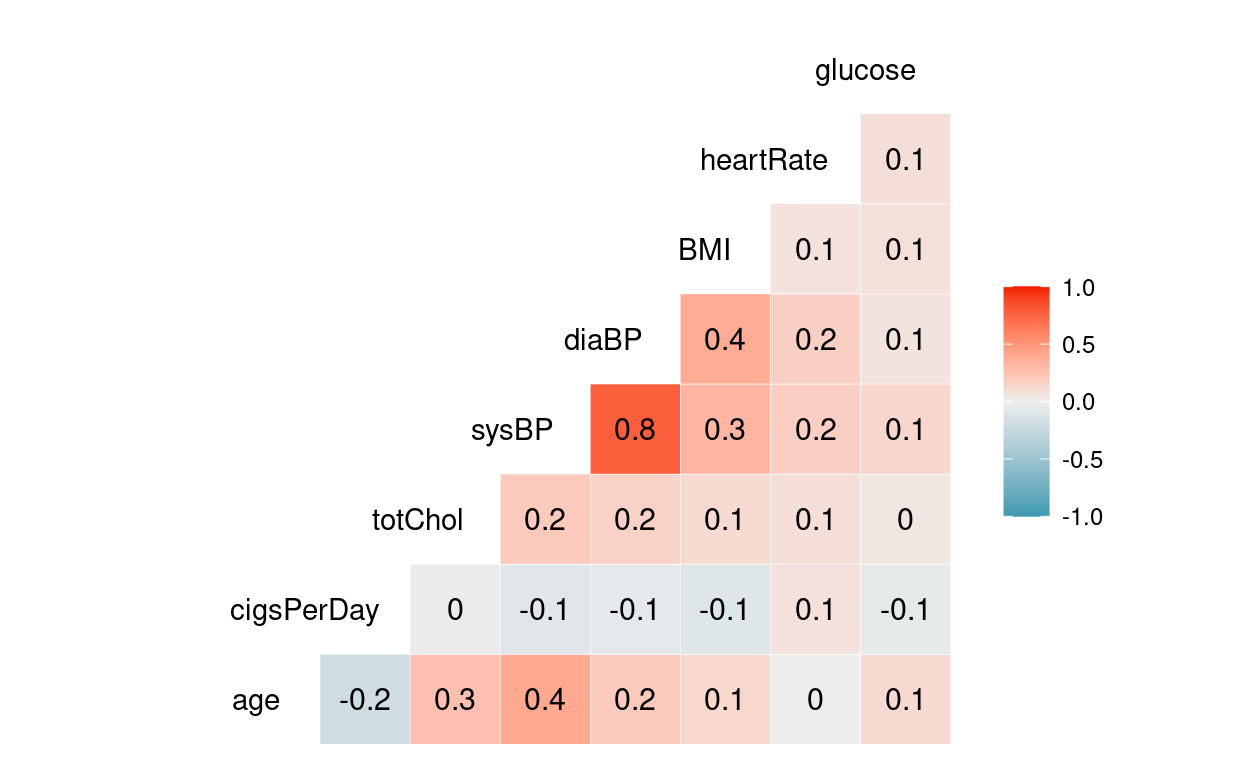
Task: Select the 0.4 cell in the age row
Action: click(x=545, y=700)
